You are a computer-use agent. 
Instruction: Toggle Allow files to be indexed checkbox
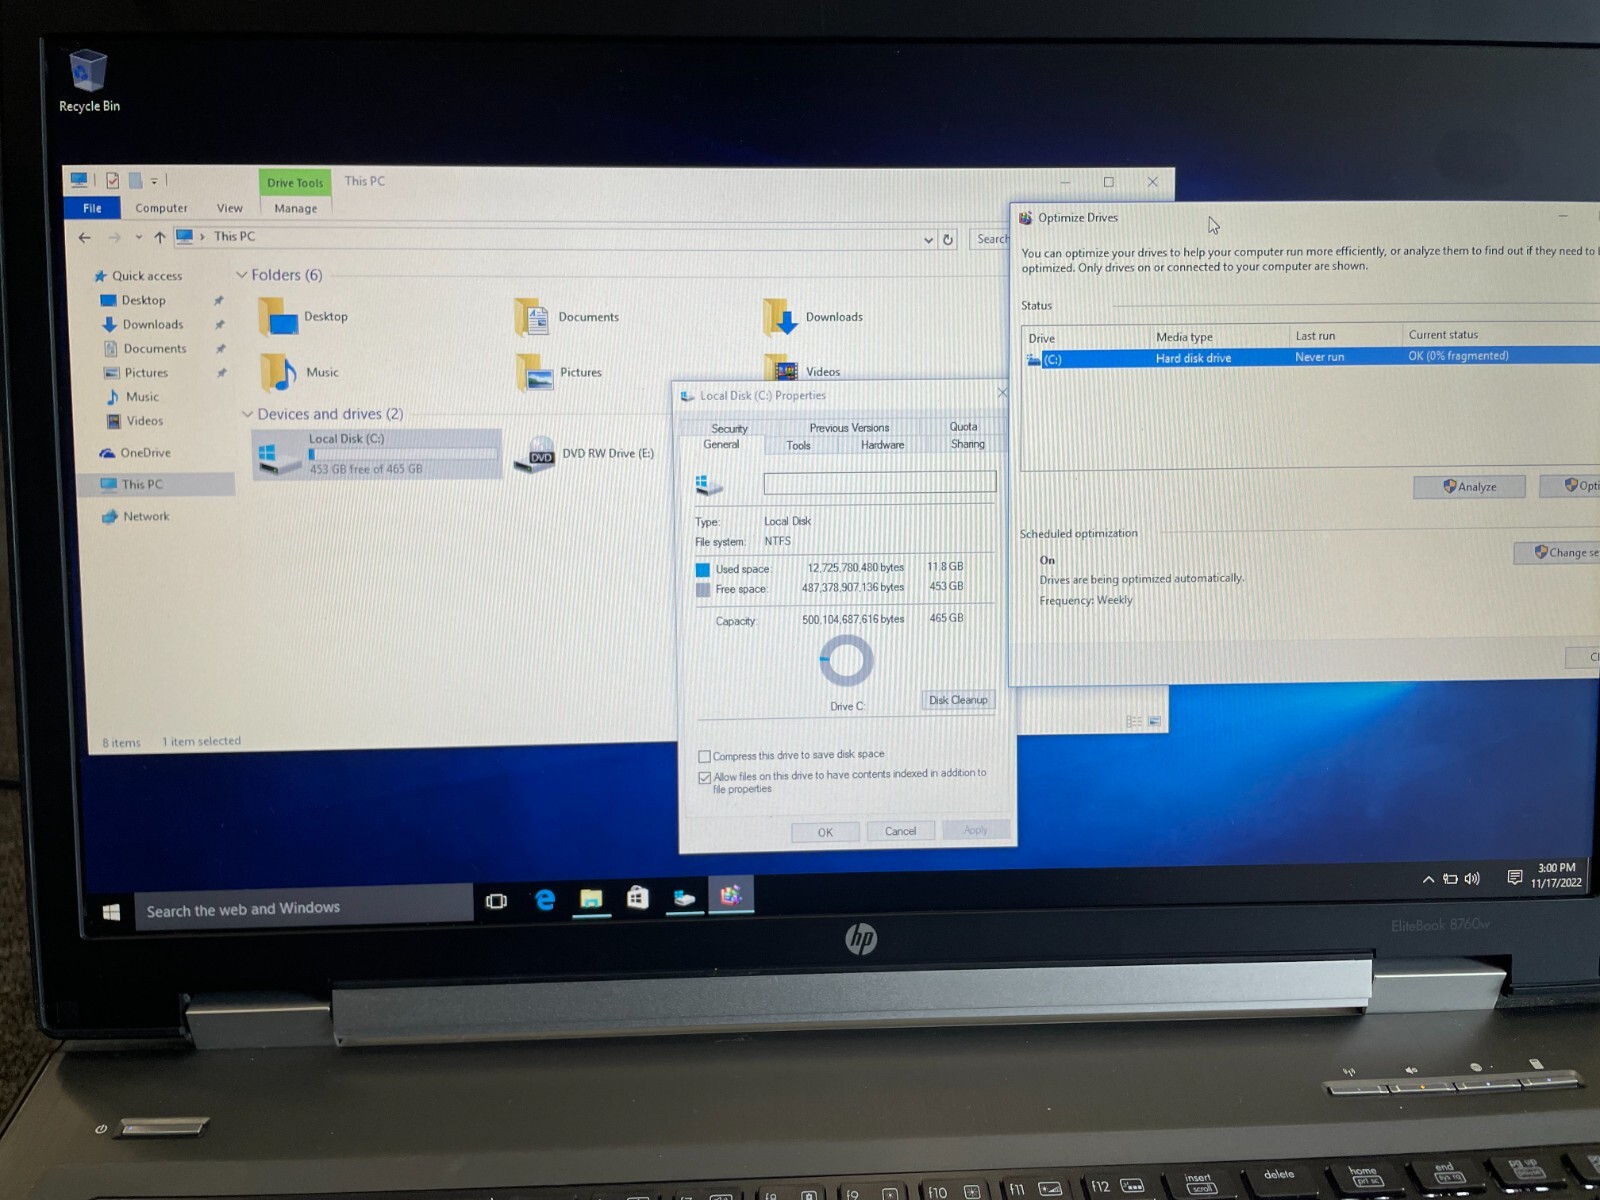[704, 777]
